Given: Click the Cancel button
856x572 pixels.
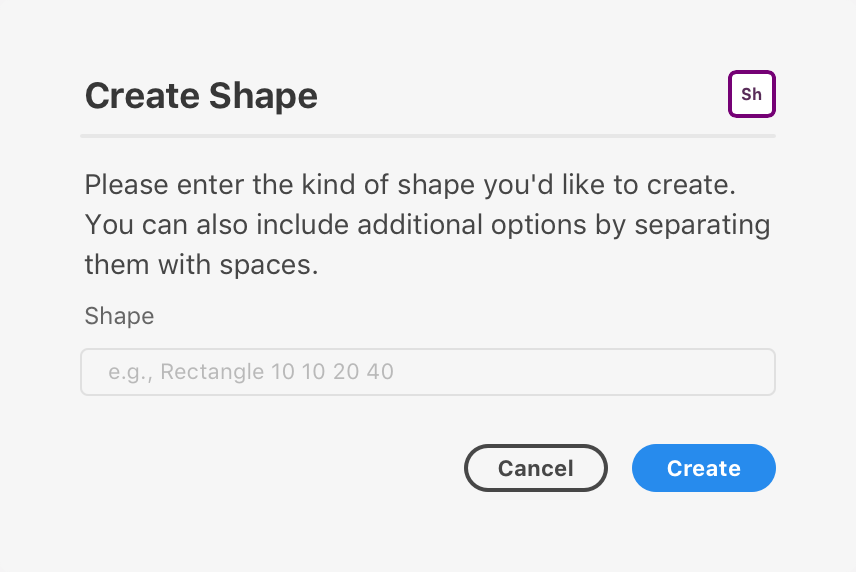Looking at the screenshot, I should [536, 468].
